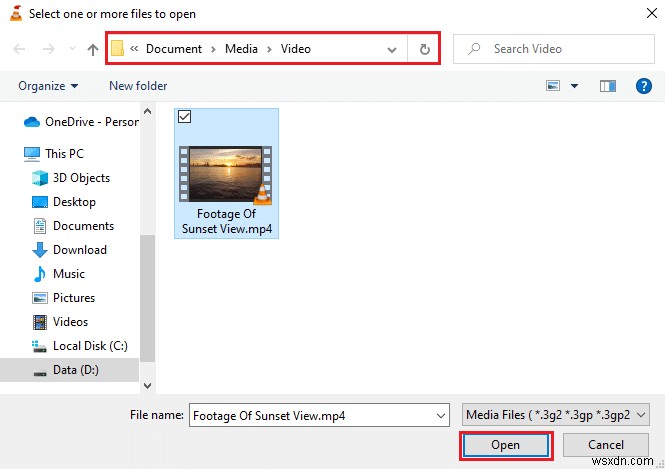Click the Local Disk drive icon
This screenshot has width=665, height=471.
[x=39, y=346]
